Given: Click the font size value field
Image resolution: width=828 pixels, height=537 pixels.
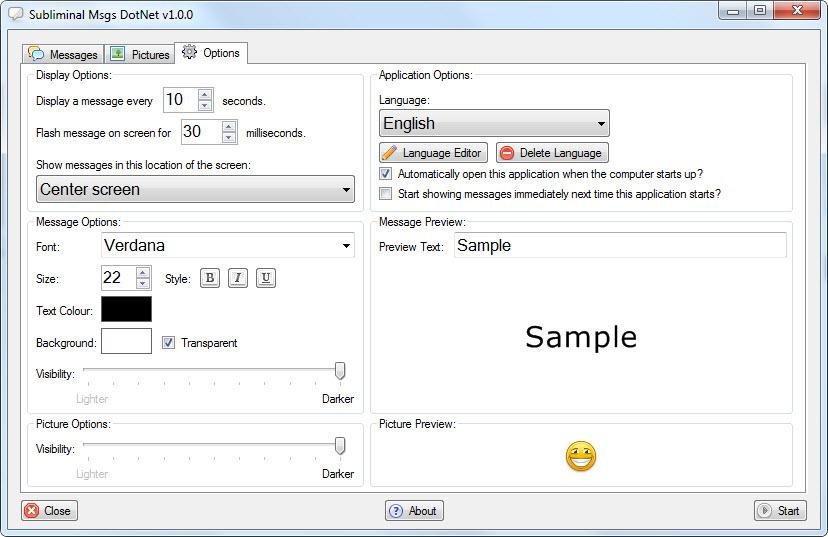Looking at the screenshot, I should click(119, 278).
